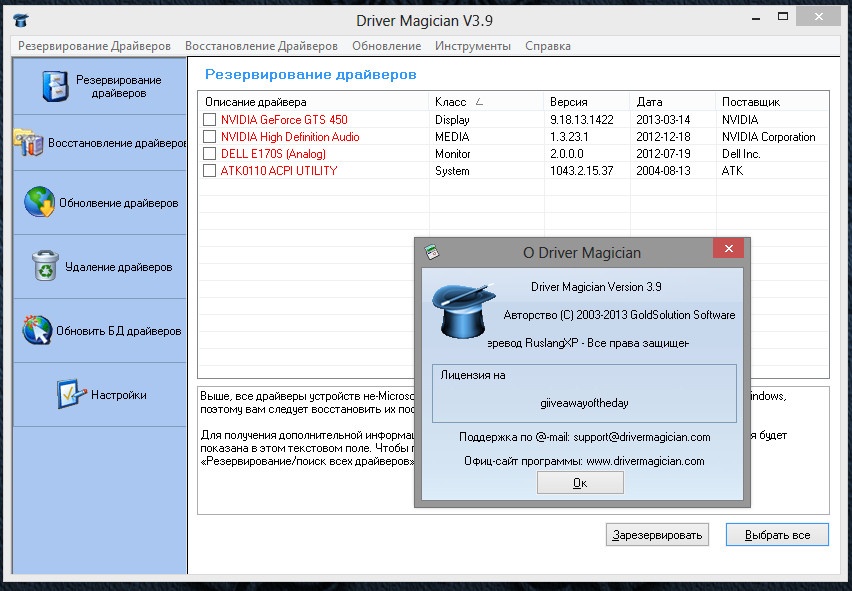The image size is (852, 591).
Task: Click the magician hat logo in About dialog
Action: point(463,311)
